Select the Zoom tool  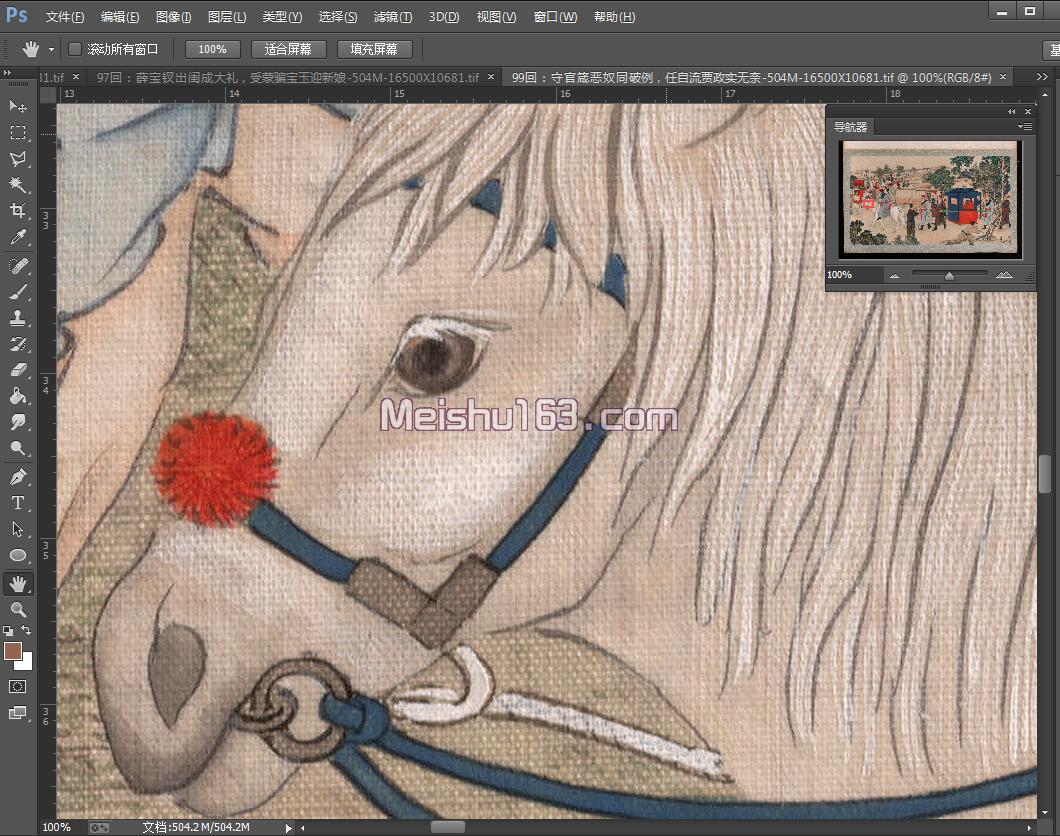coord(18,610)
